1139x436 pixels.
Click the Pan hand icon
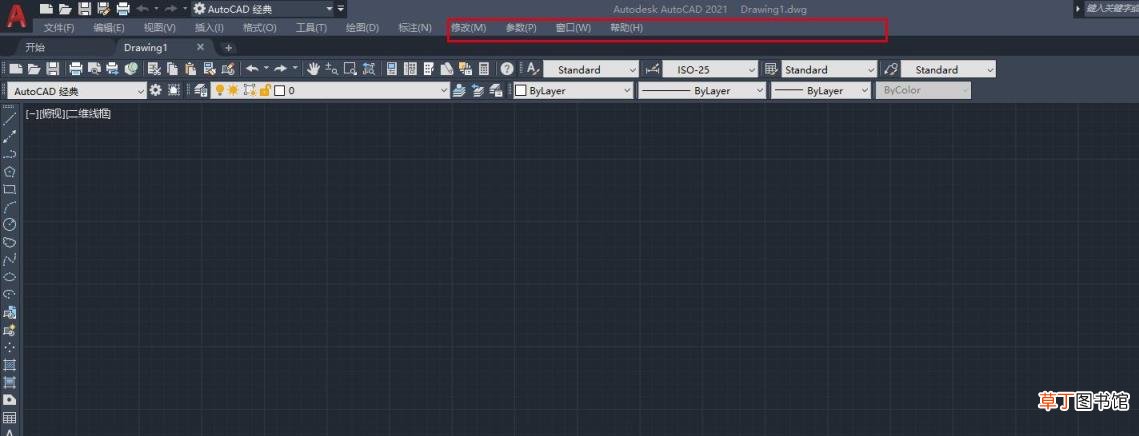click(313, 69)
